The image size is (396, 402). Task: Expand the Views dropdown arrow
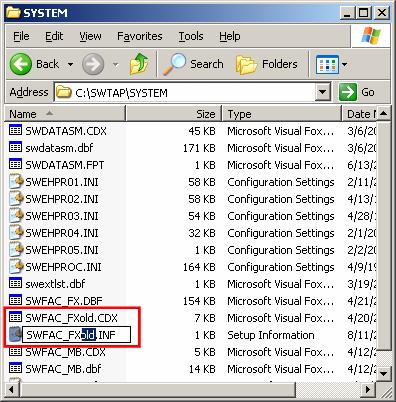[344, 64]
